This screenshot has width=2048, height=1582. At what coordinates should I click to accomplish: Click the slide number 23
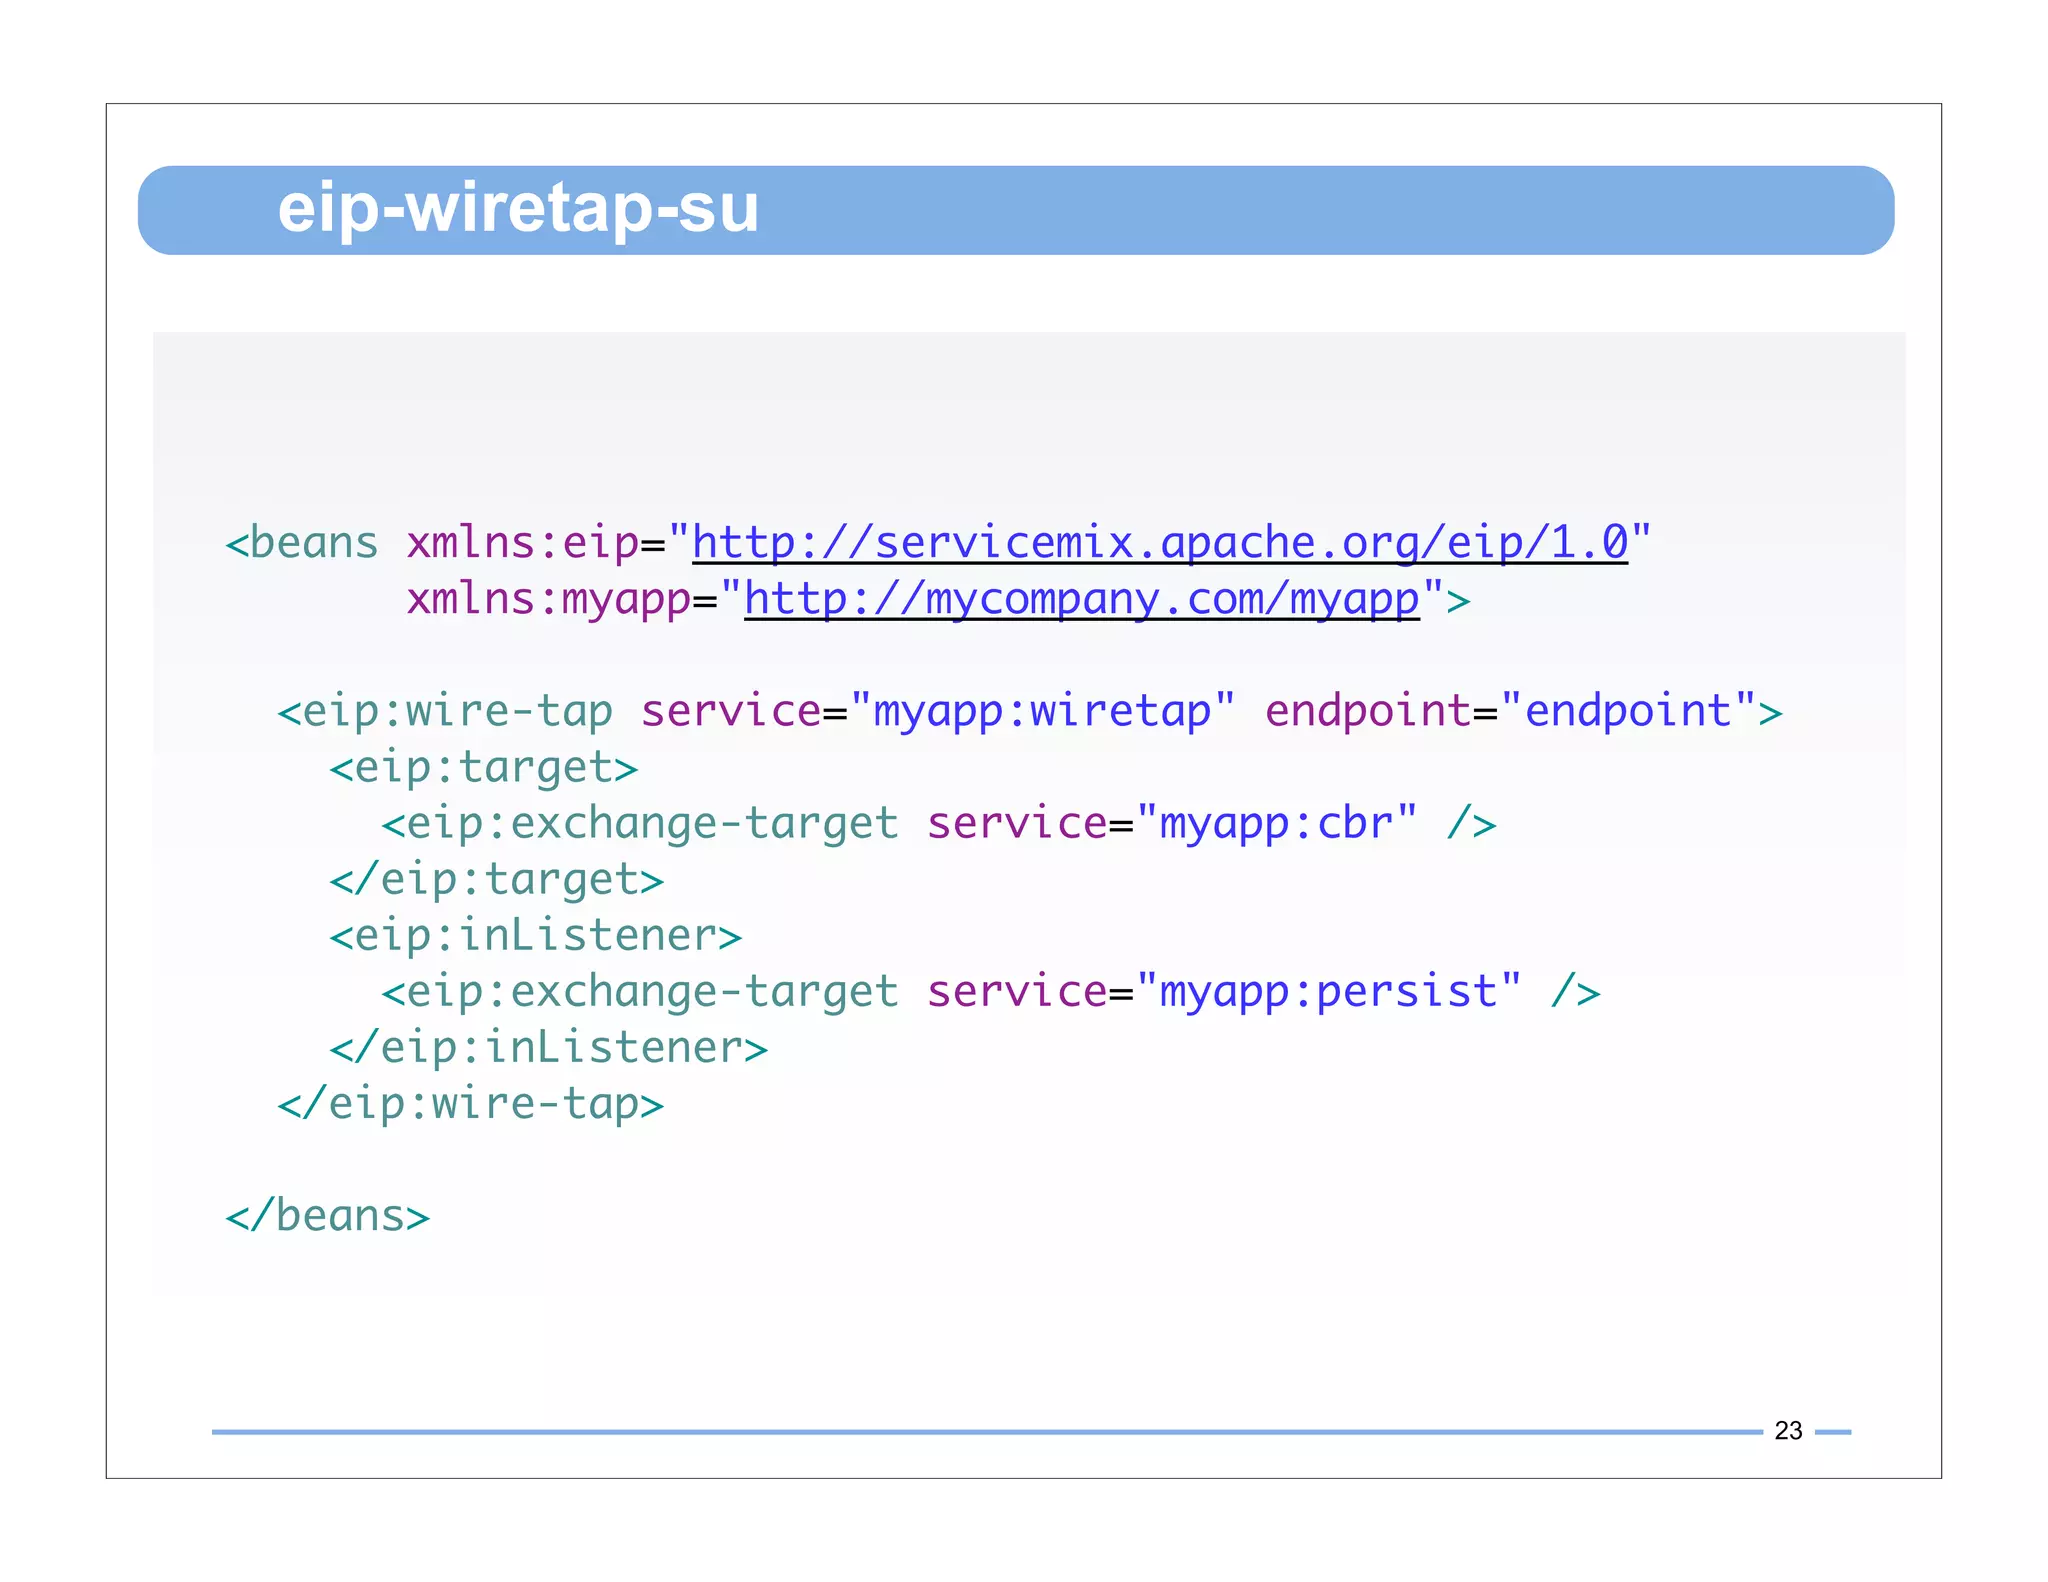[x=1788, y=1431]
